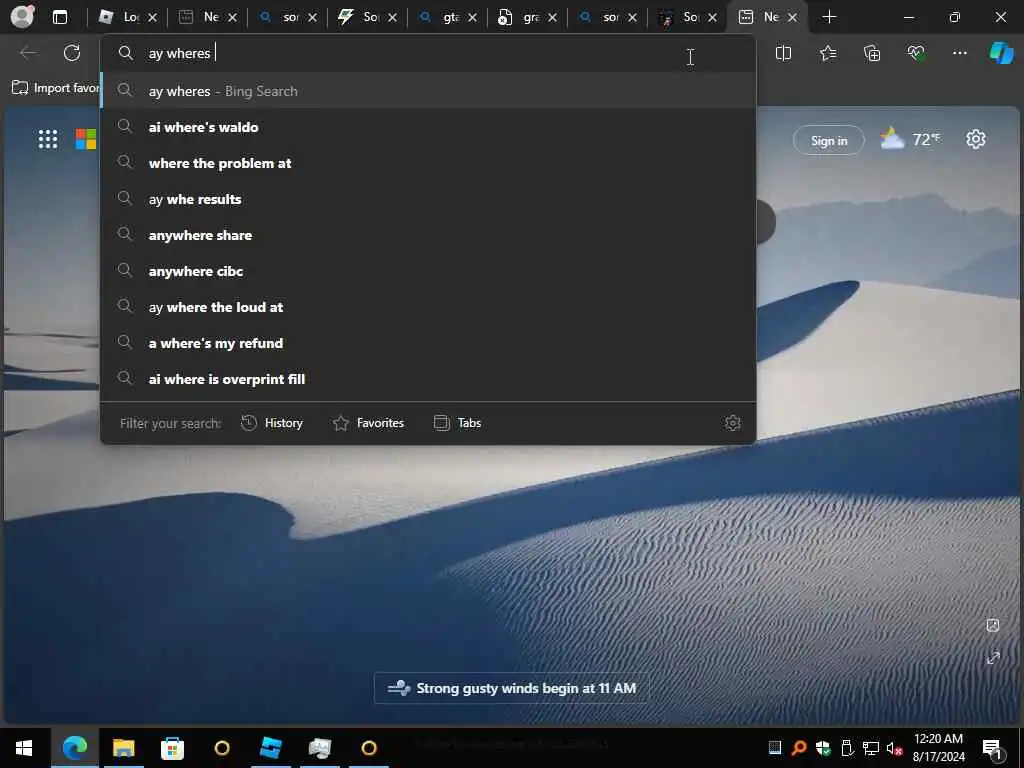Expand background image with arrows icon

[x=993, y=658]
